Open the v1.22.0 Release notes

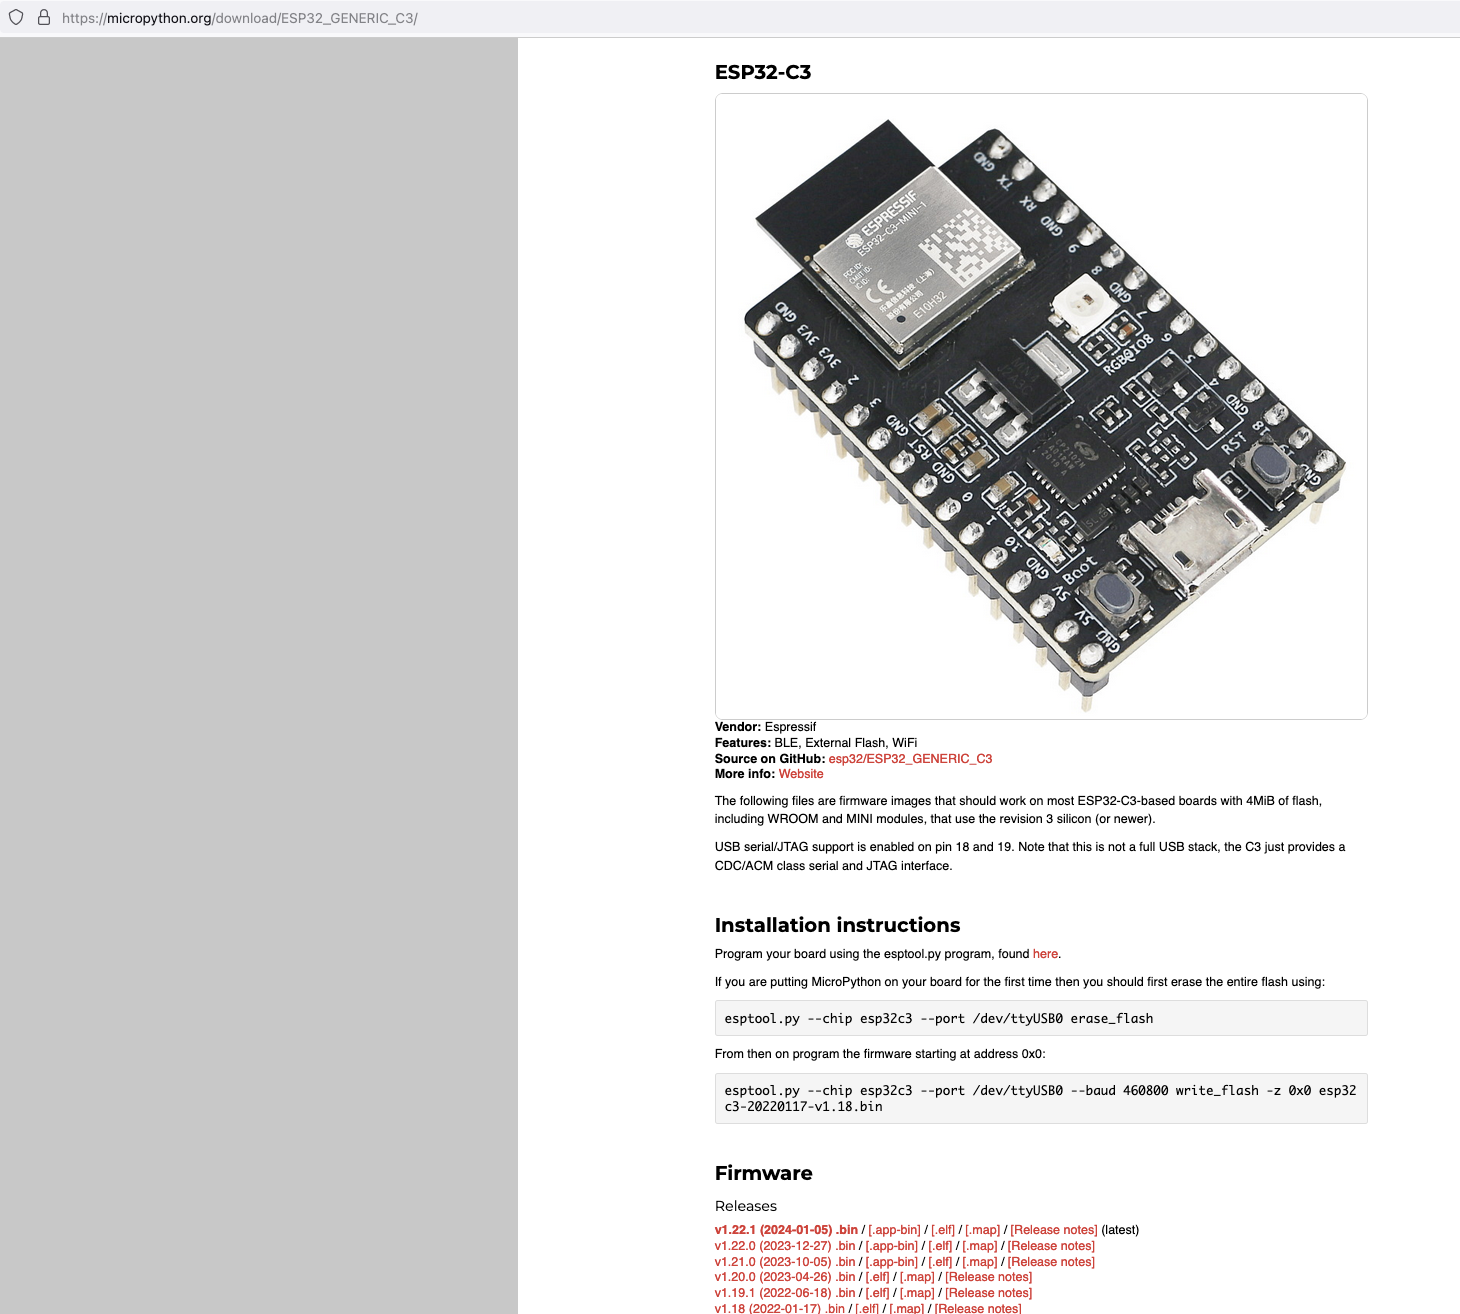click(x=1051, y=1246)
